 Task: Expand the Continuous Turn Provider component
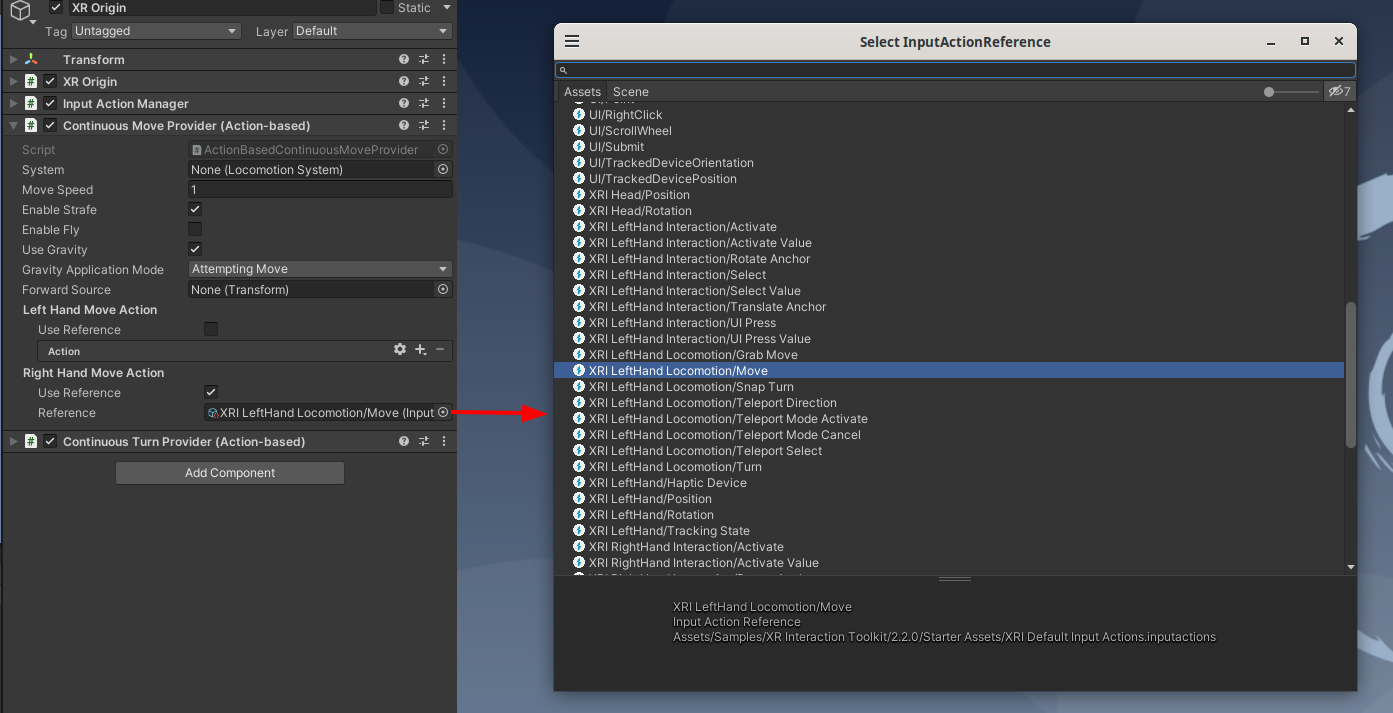pyautogui.click(x=13, y=442)
